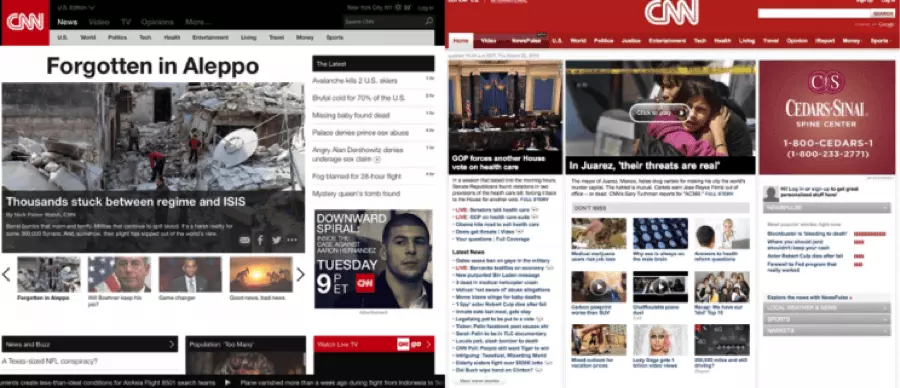Image resolution: width=900 pixels, height=388 pixels.
Task: Open 'A Texas-sized NFL conspiracy?' link
Action: coord(49,361)
